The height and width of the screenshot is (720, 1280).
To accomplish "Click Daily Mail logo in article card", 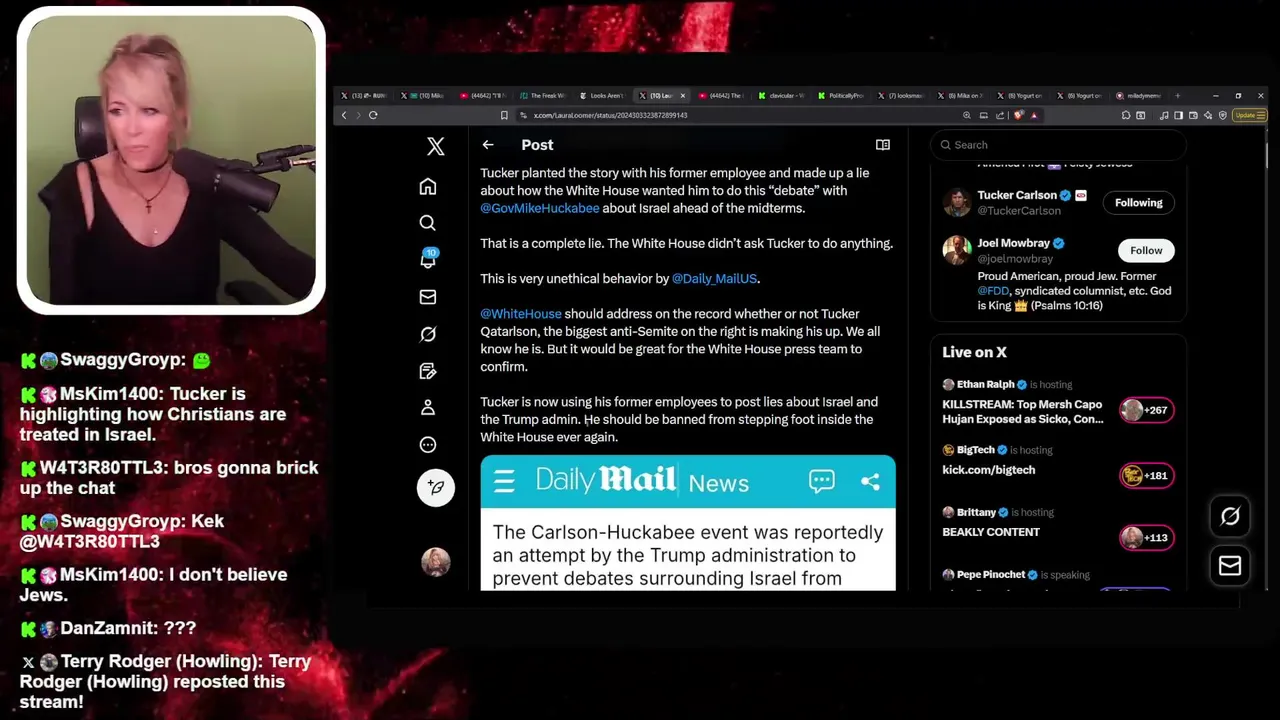I will pyautogui.click(x=606, y=480).
